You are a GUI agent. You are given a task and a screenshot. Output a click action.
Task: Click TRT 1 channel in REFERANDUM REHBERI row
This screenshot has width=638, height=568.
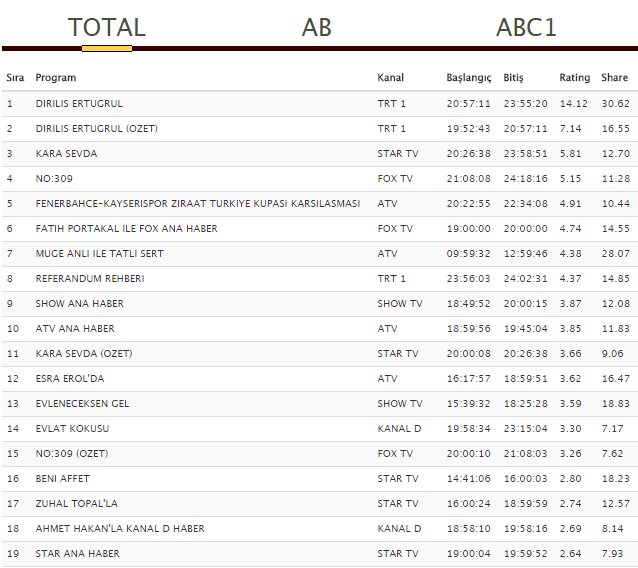391,279
